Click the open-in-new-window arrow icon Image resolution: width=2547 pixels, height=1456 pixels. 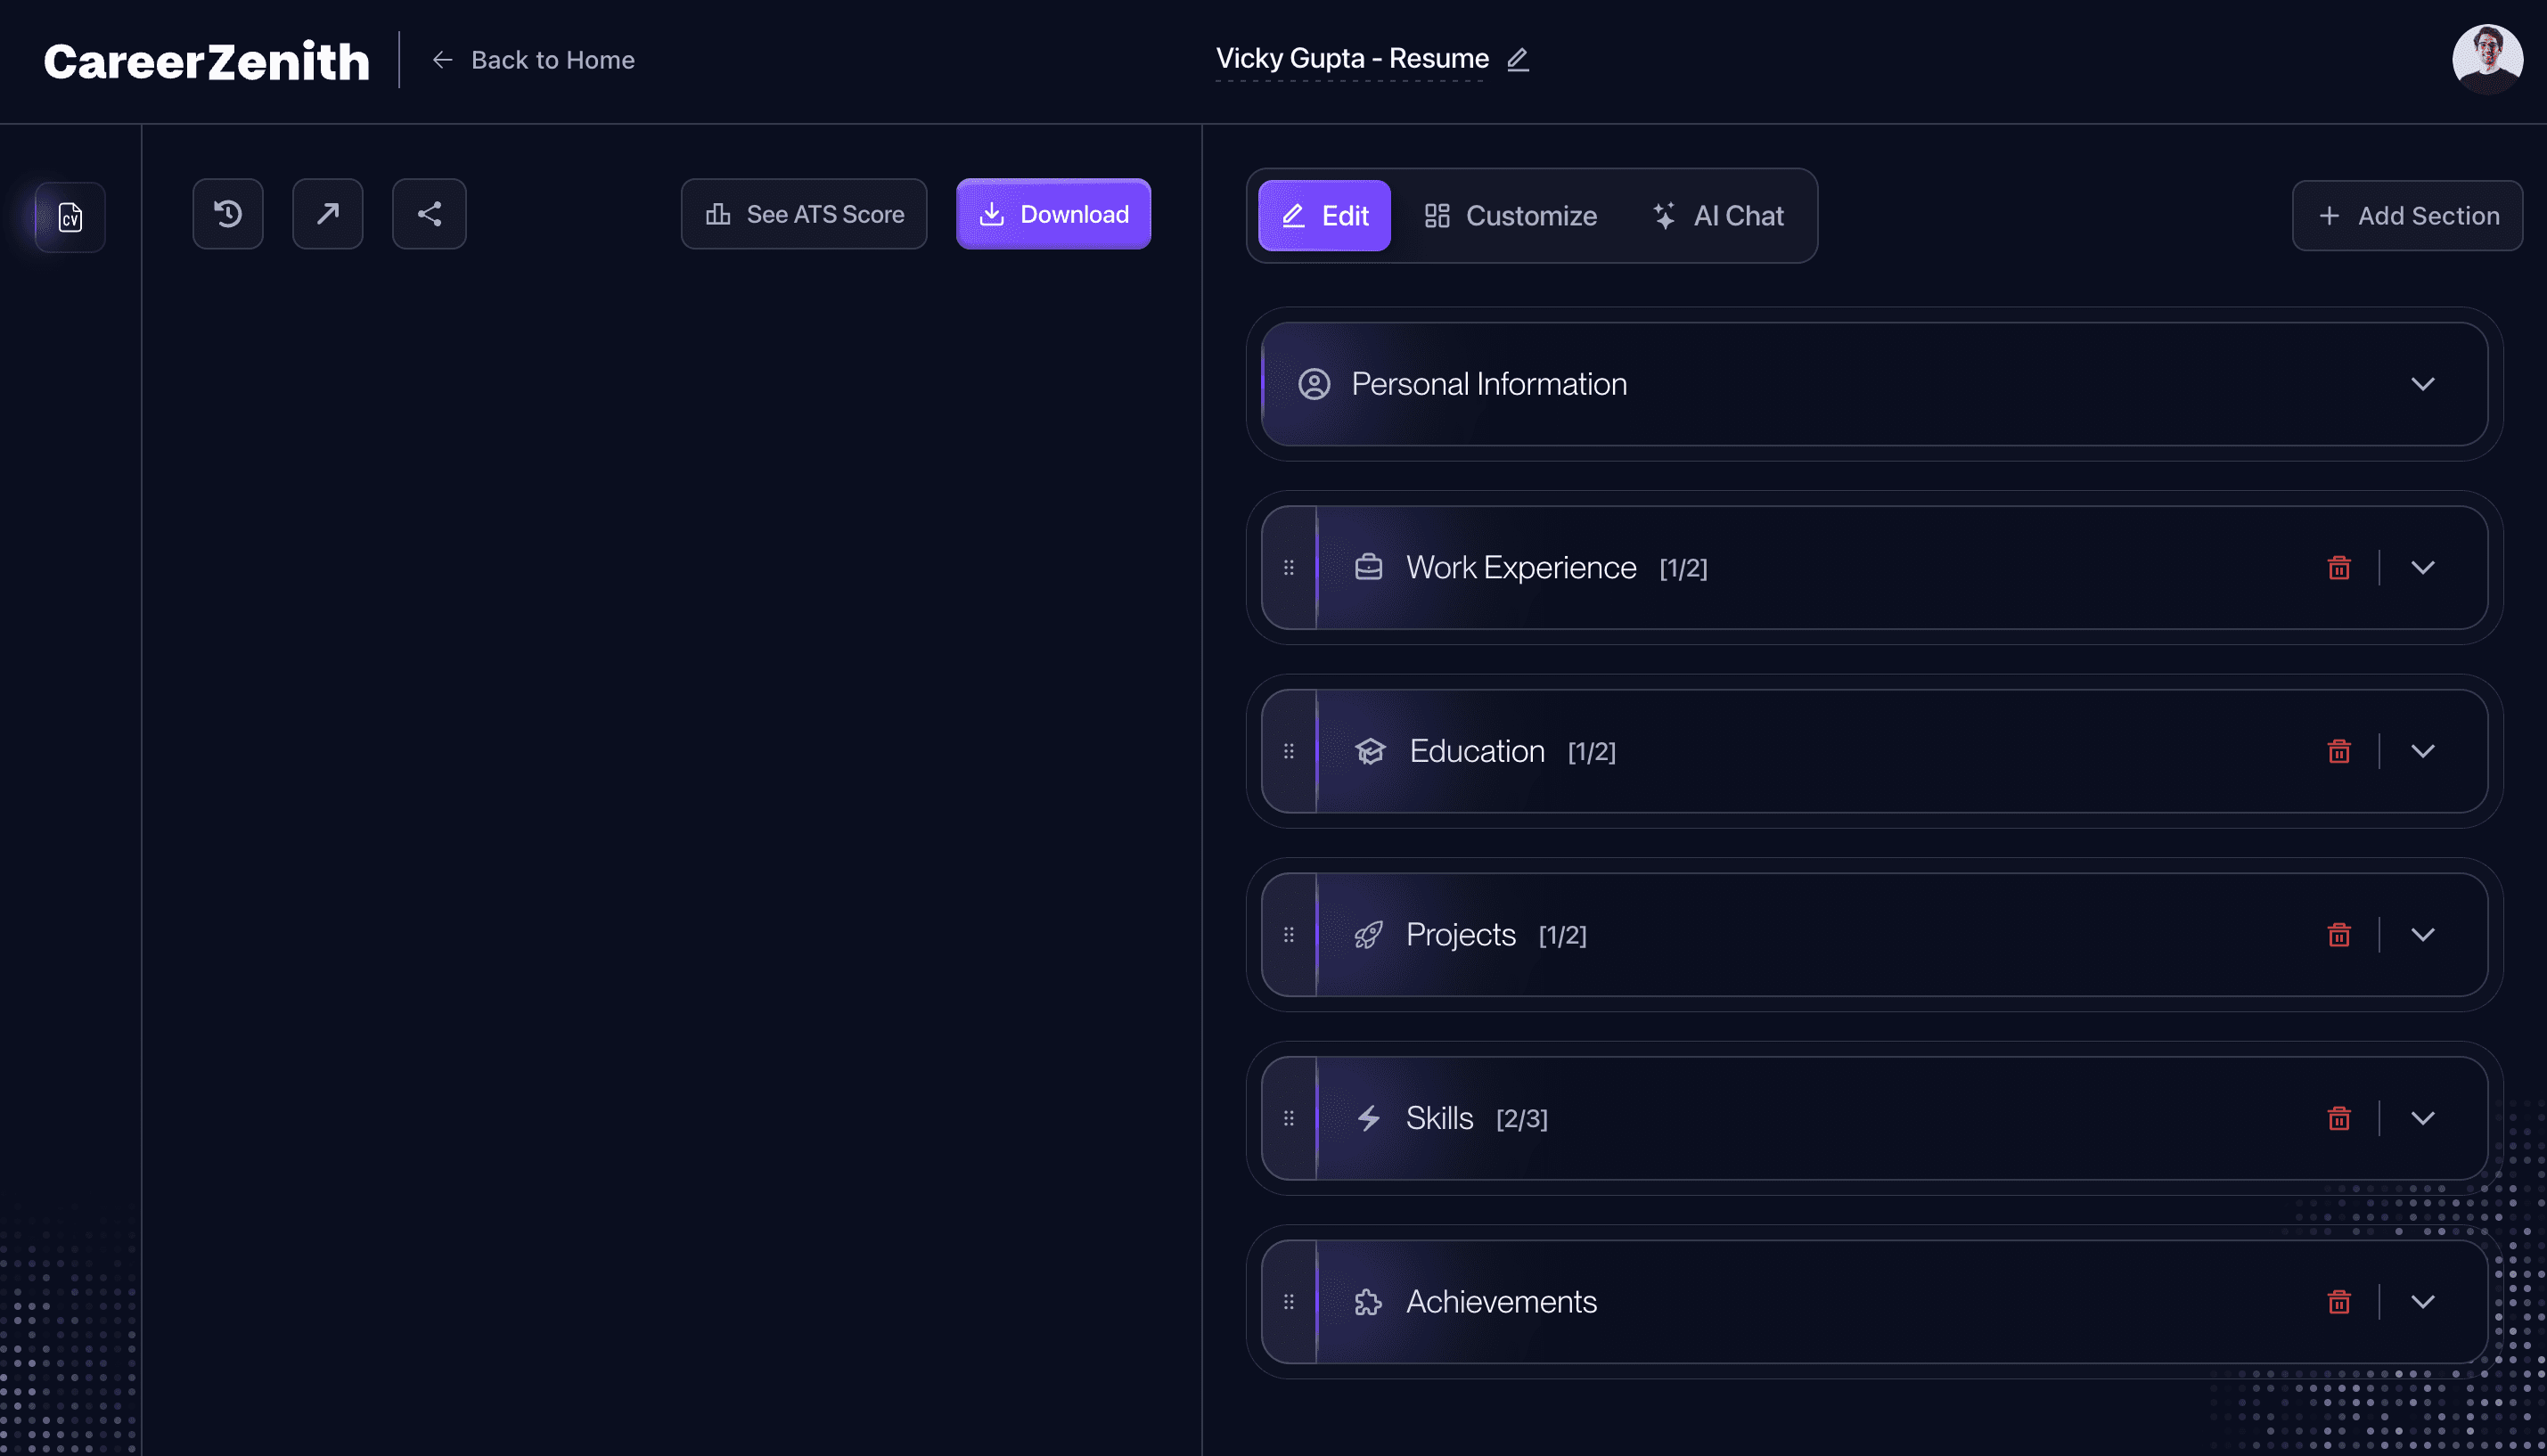(x=328, y=214)
